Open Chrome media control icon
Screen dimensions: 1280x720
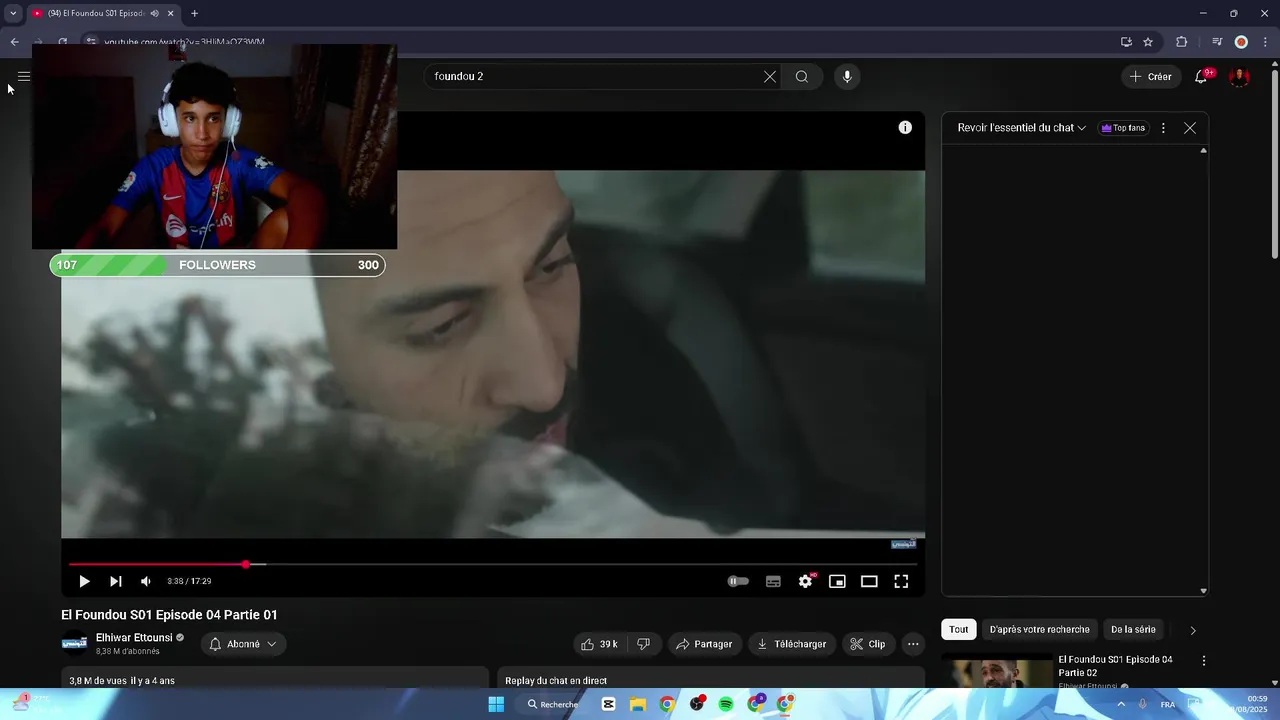[x=1217, y=42]
